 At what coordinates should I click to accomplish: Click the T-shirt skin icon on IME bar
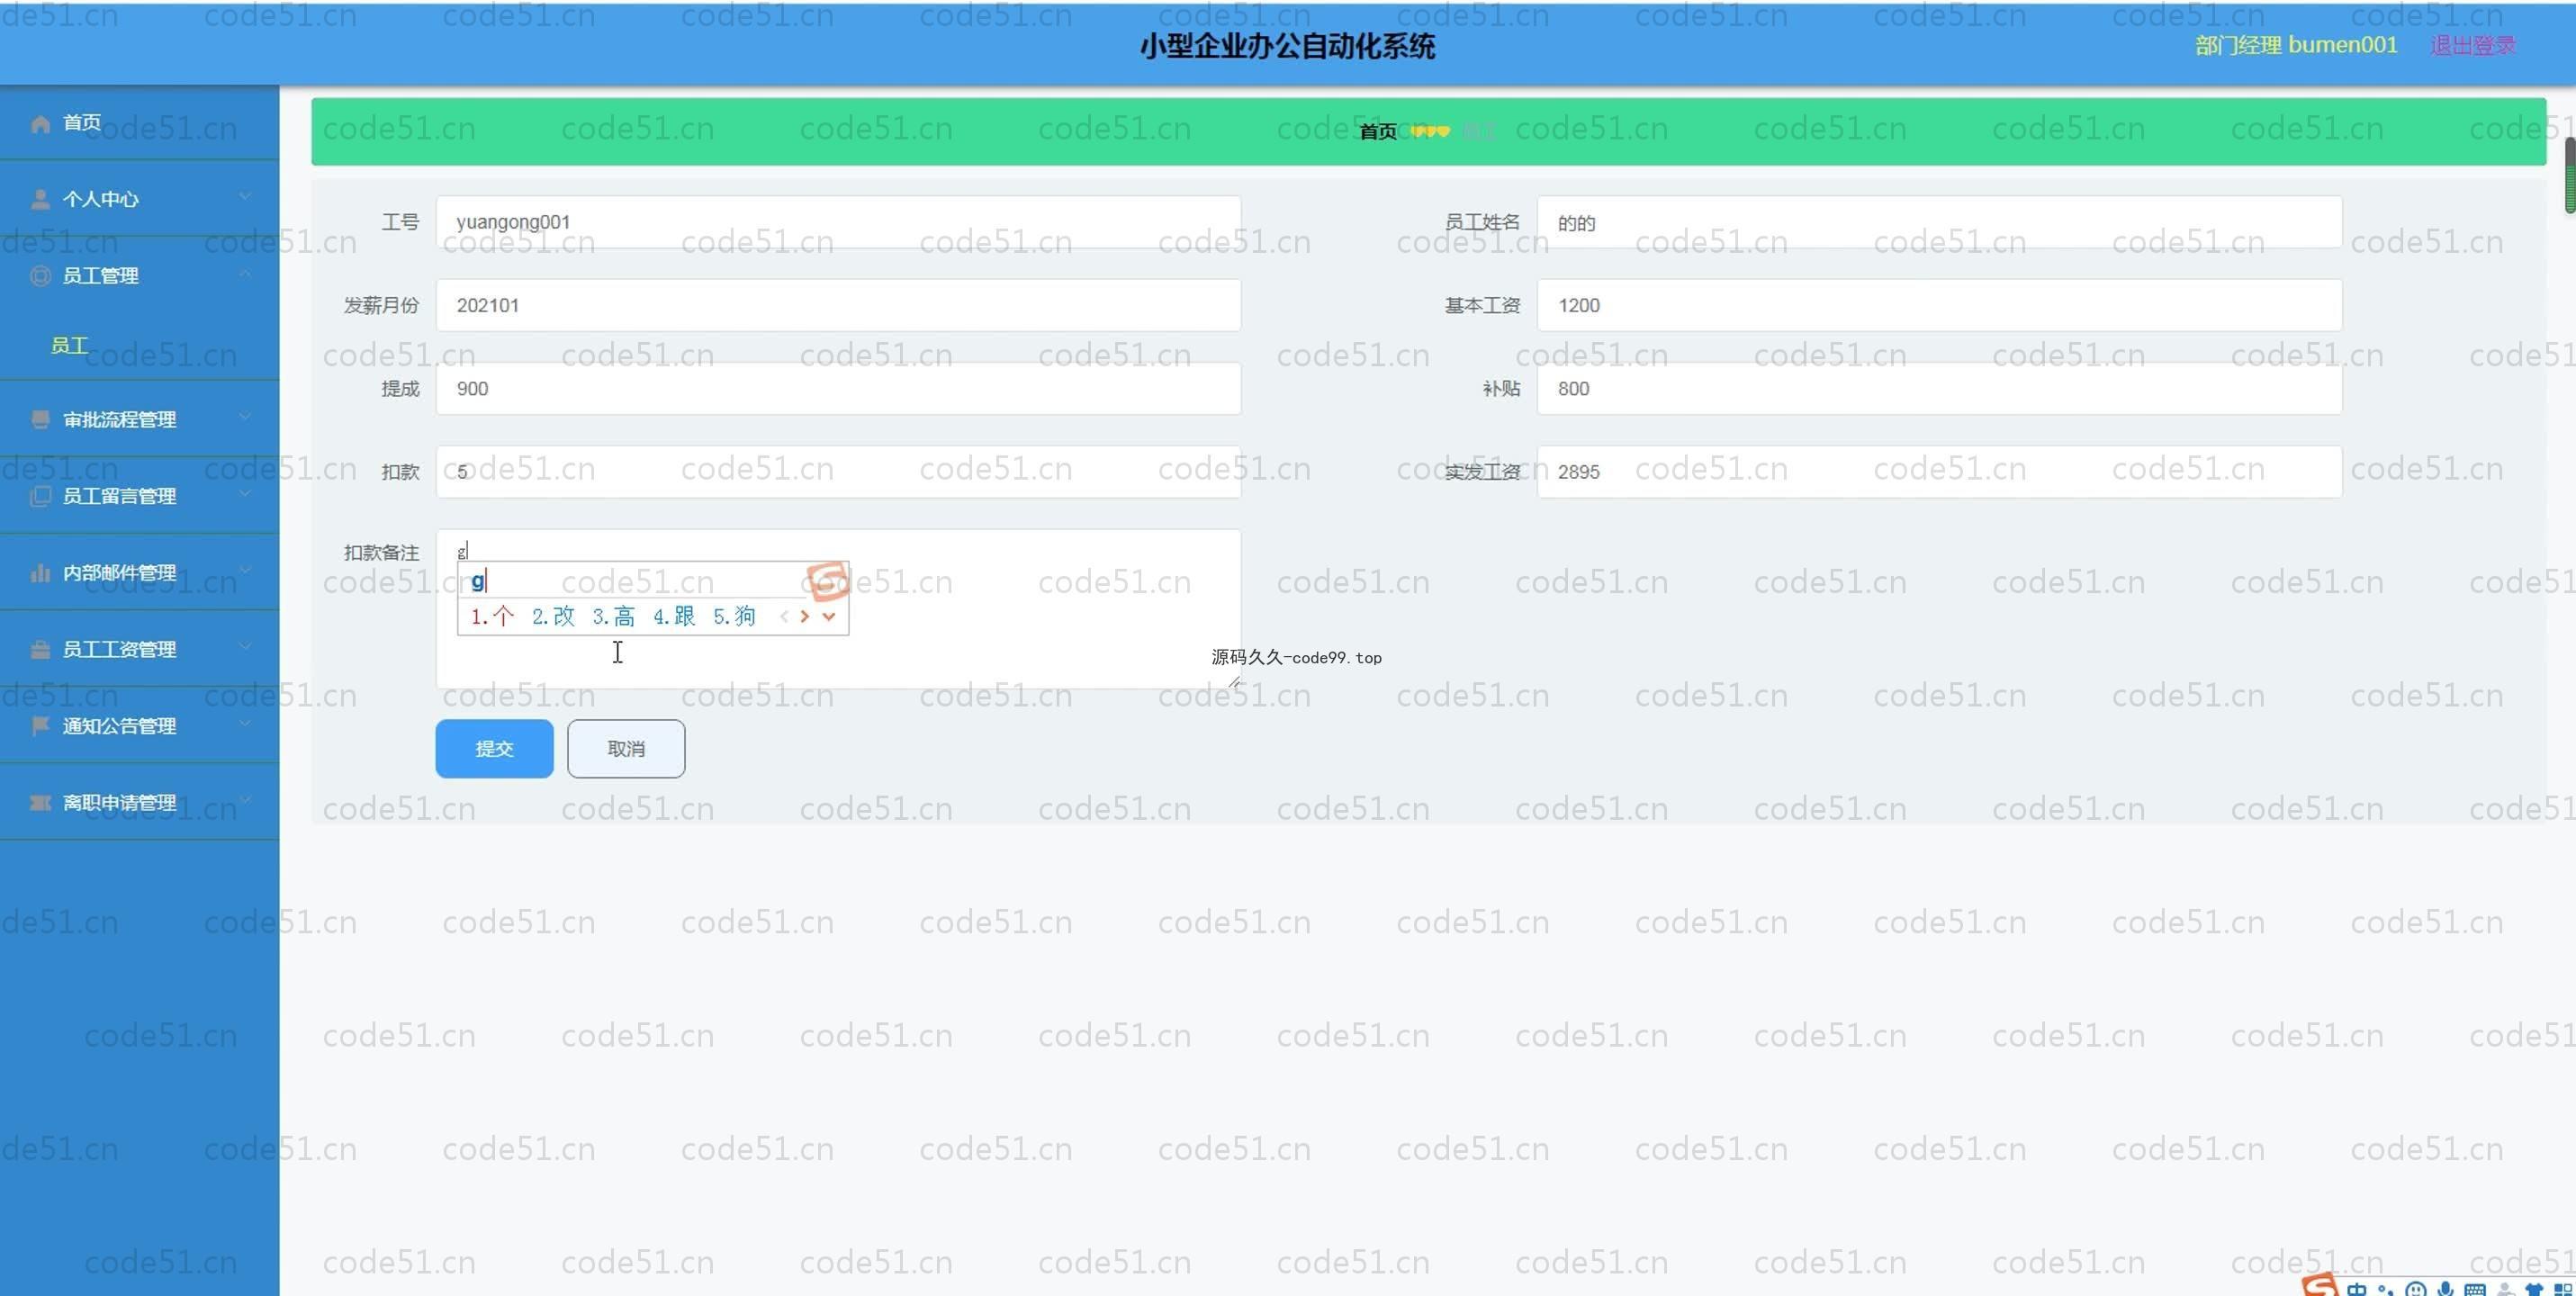coord(2534,1289)
